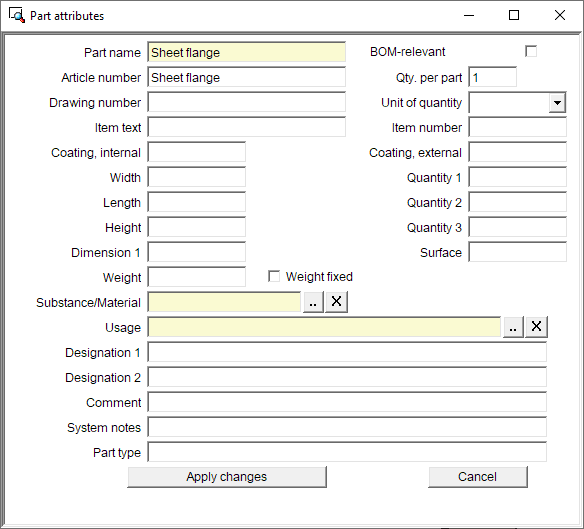Viewport: 584px width, 529px height.
Task: Click Part attributes title bar icon
Action: 17,15
